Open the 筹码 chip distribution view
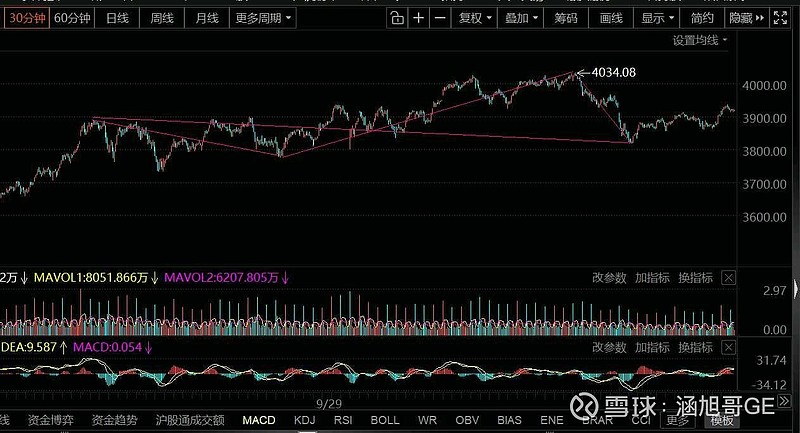The width and height of the screenshot is (800, 433). [x=565, y=18]
